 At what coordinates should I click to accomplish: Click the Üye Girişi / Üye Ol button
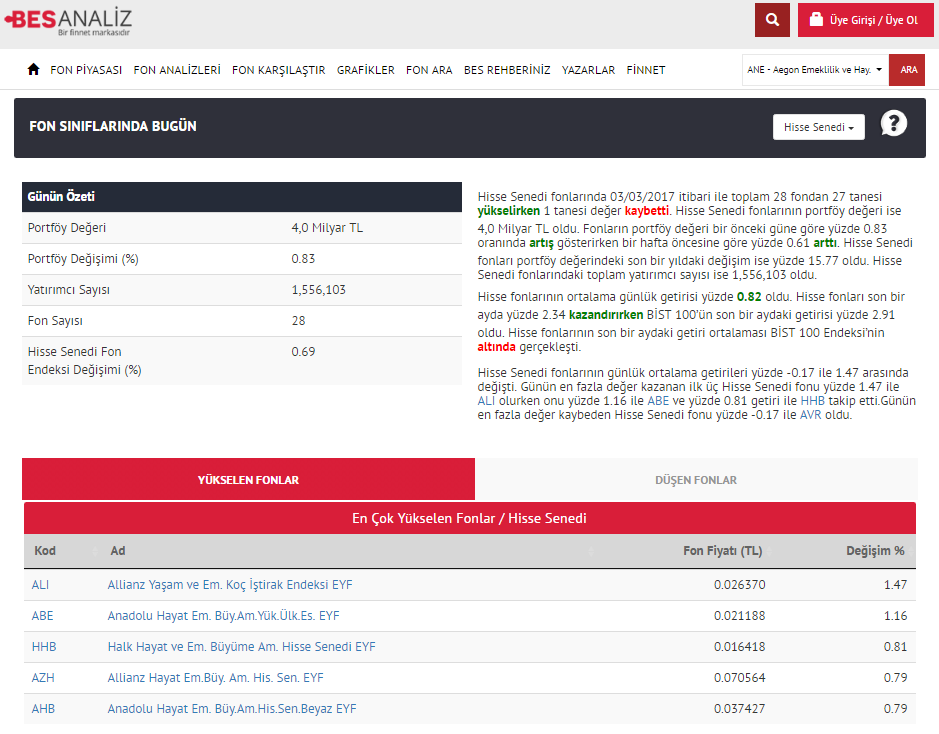[x=865, y=20]
